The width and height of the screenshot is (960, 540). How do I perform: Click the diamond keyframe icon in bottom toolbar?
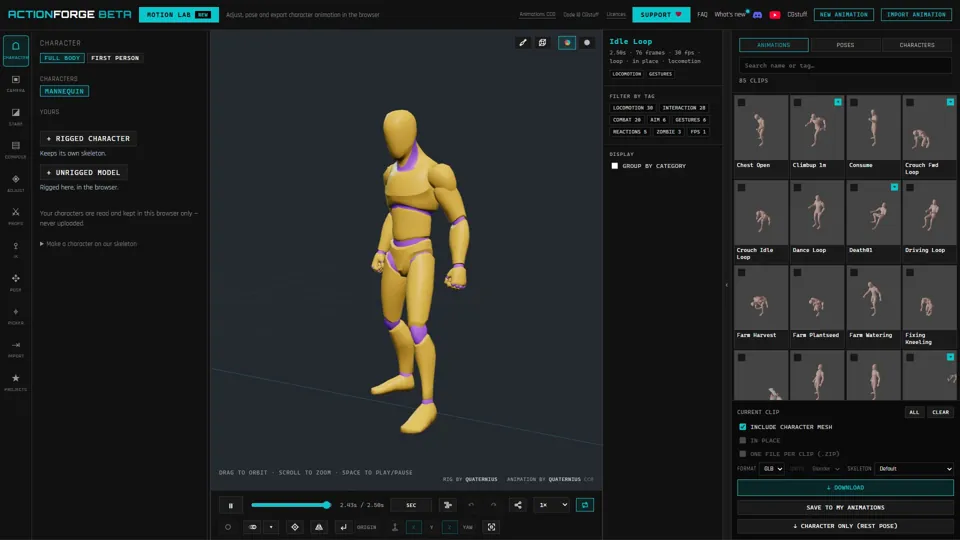tap(295, 527)
